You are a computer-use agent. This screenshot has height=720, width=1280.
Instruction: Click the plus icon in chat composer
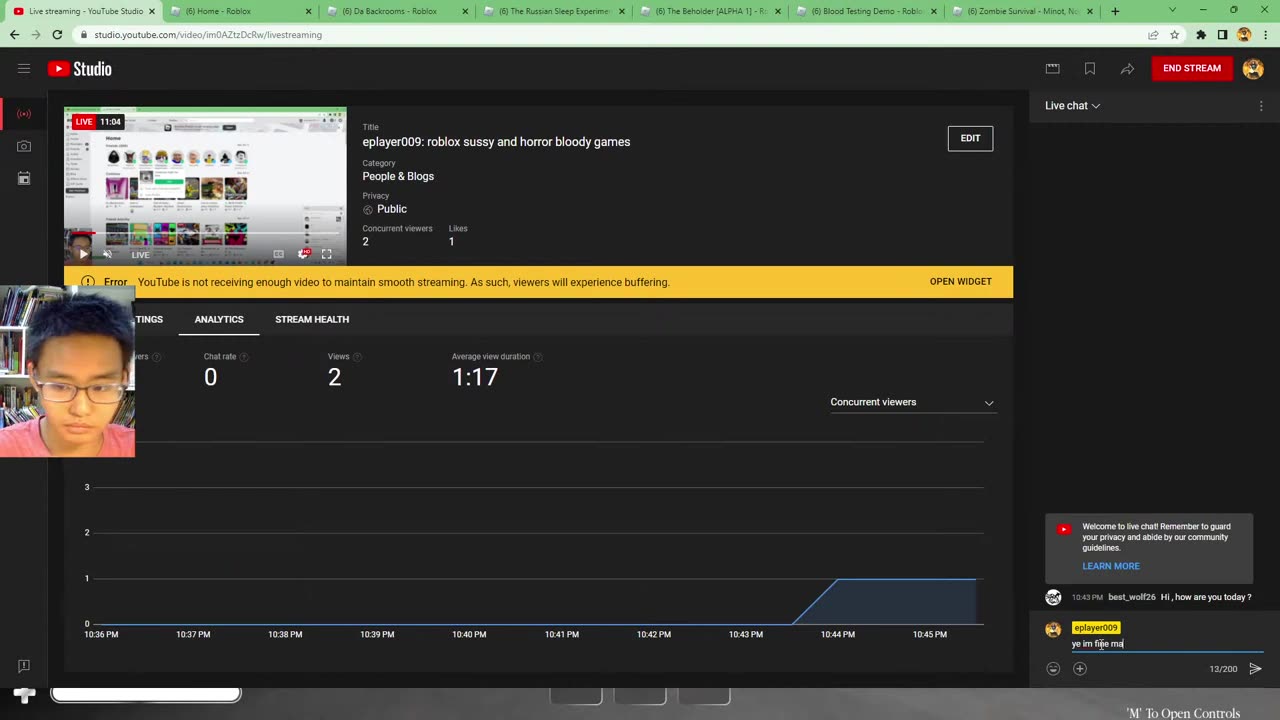point(1080,668)
